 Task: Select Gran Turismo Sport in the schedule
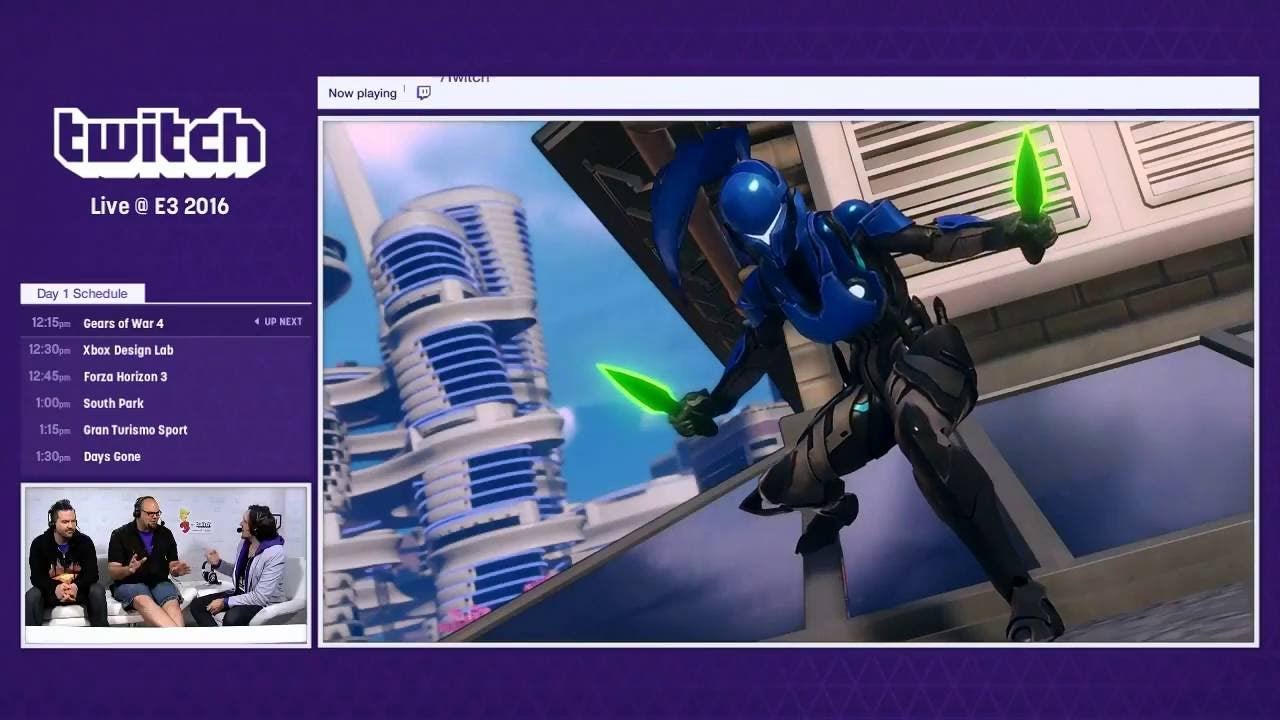(x=135, y=430)
